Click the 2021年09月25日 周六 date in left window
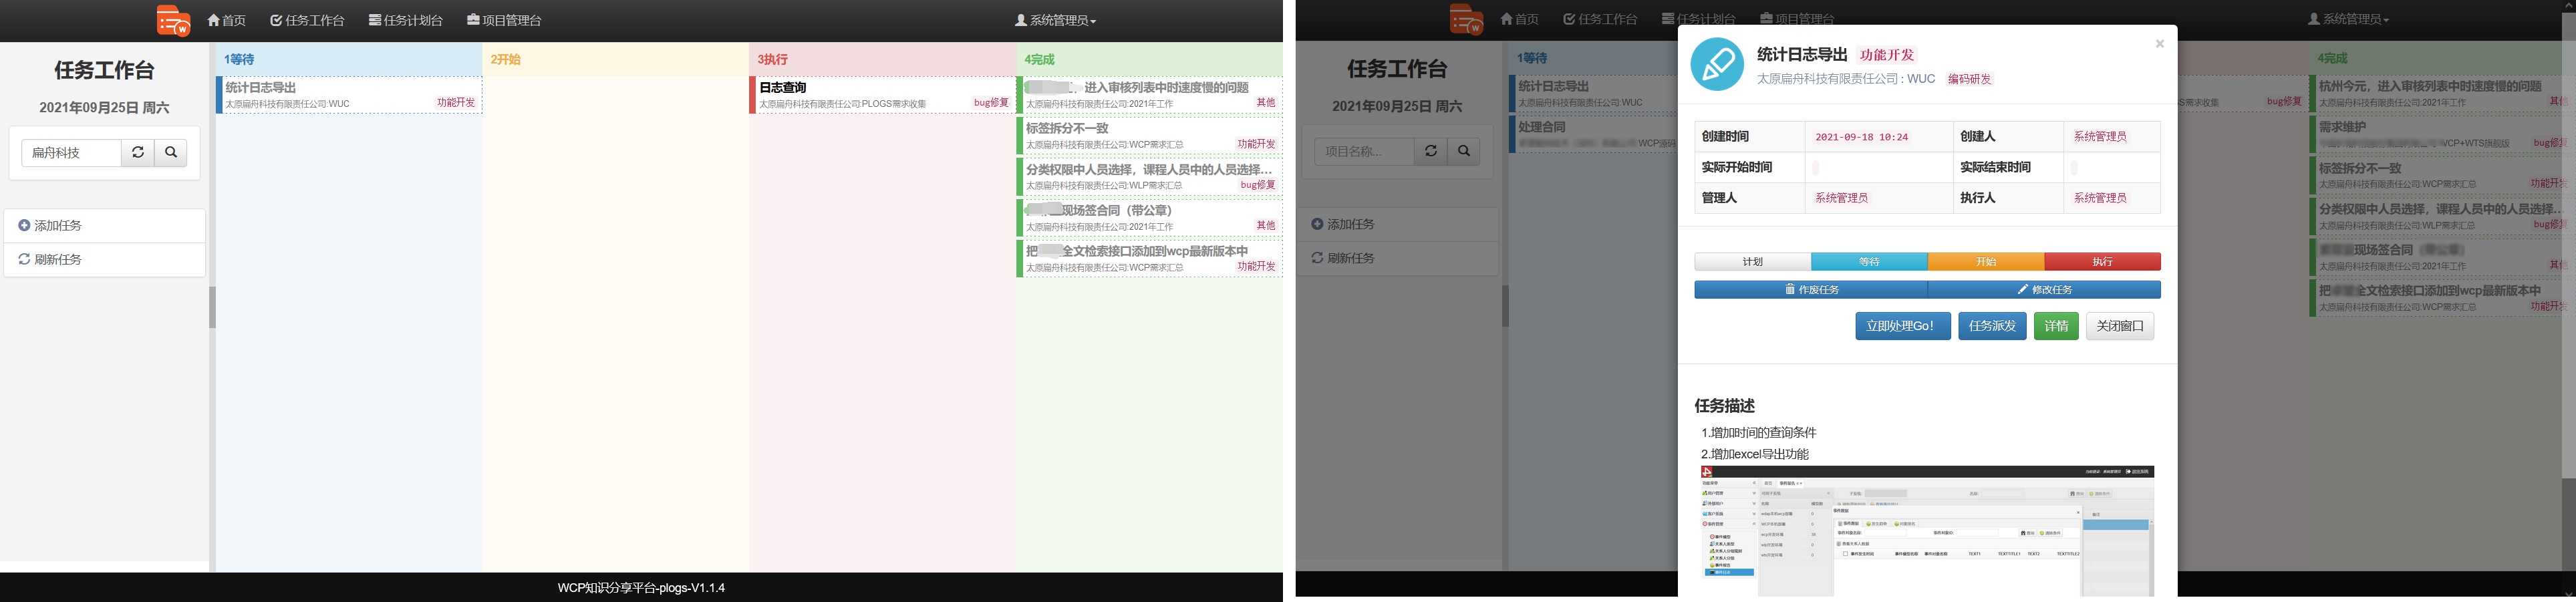Image resolution: width=2576 pixels, height=602 pixels. (x=104, y=108)
